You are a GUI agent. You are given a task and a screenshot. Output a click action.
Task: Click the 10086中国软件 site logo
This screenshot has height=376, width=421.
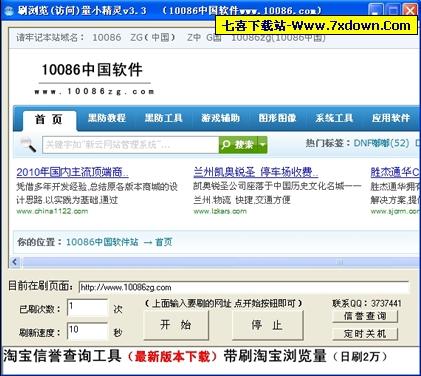click(x=94, y=78)
